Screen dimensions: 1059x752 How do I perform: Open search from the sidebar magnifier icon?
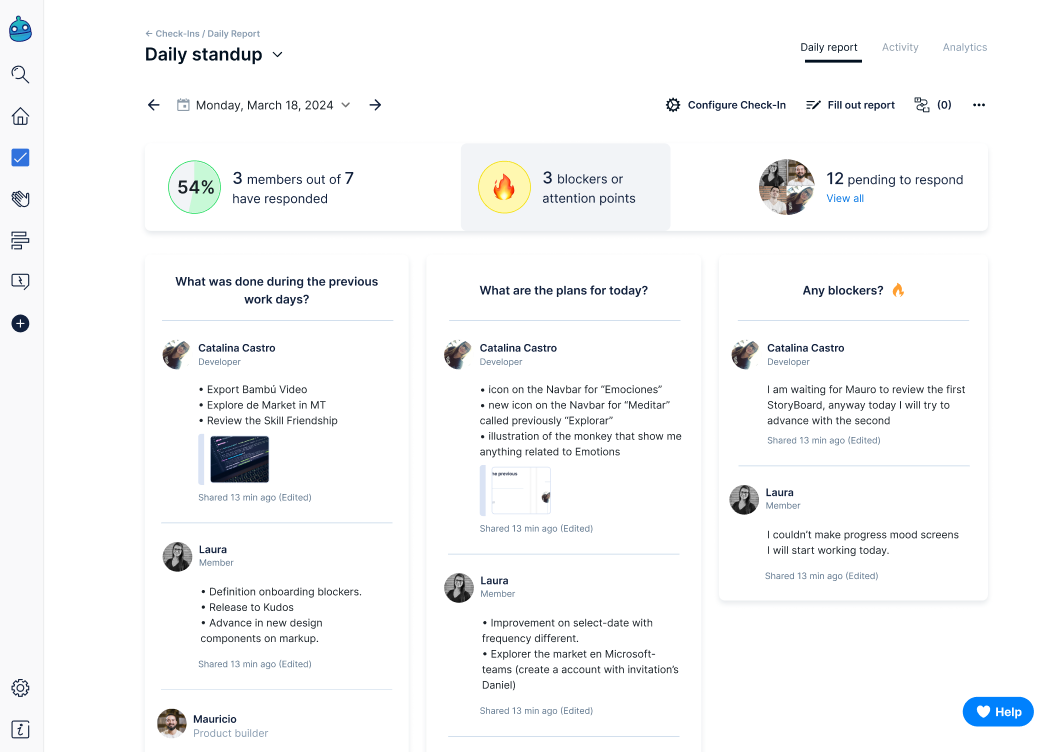(x=20, y=74)
